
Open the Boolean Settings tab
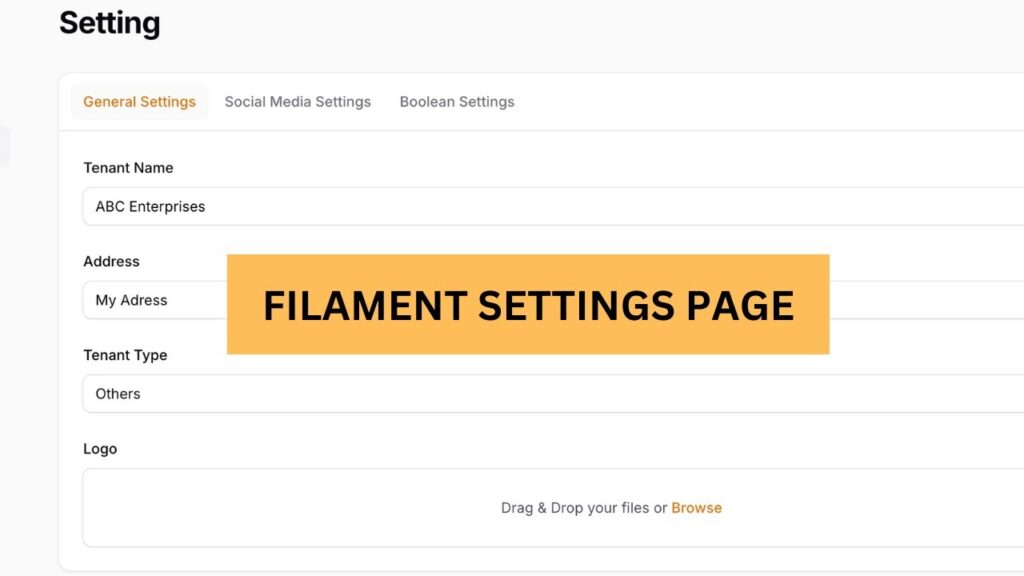pos(457,101)
